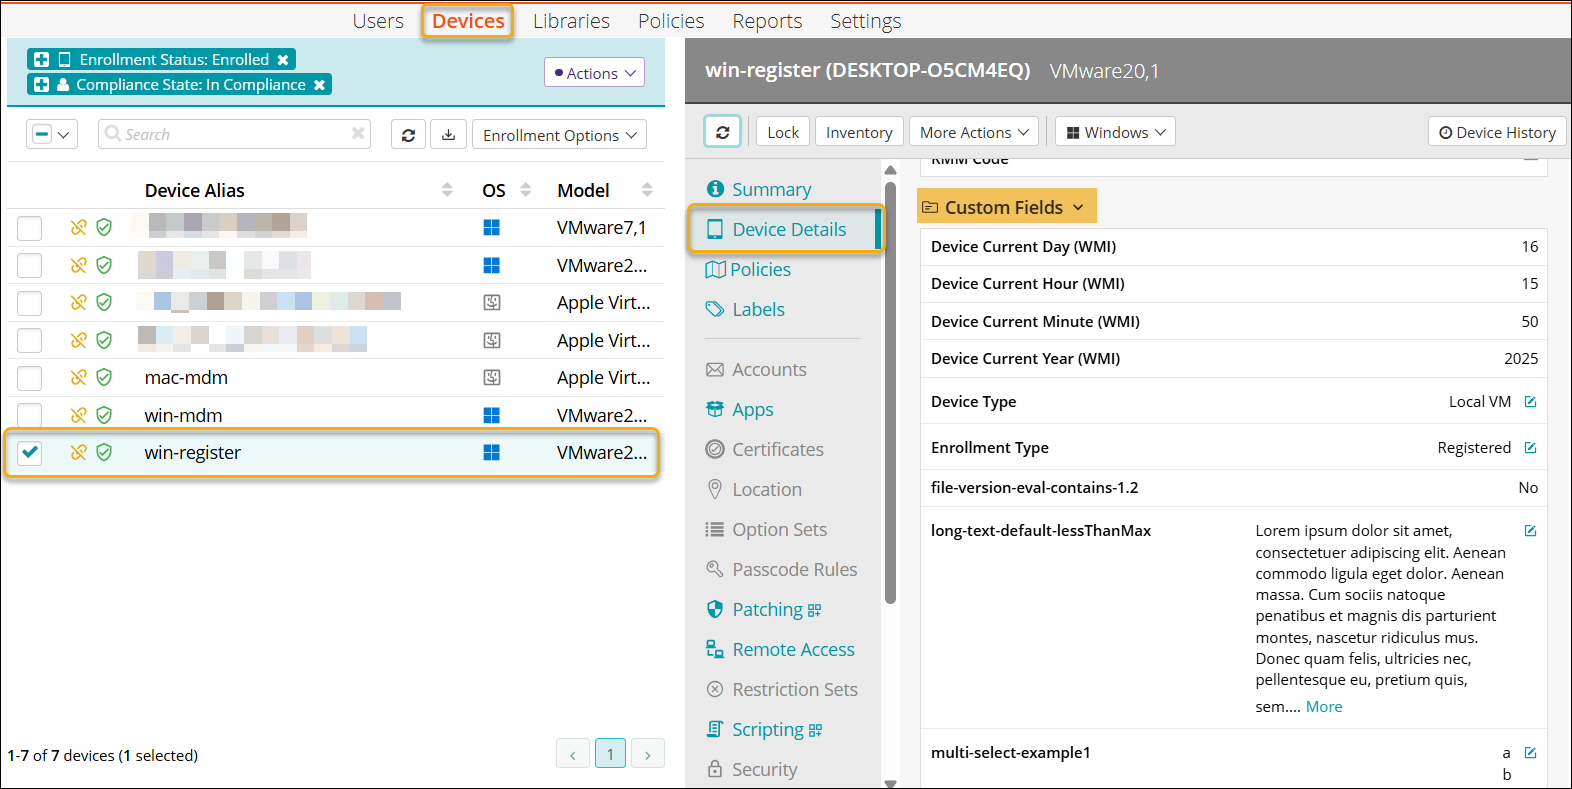
Task: Refresh the device list with the reload icon
Action: (408, 135)
